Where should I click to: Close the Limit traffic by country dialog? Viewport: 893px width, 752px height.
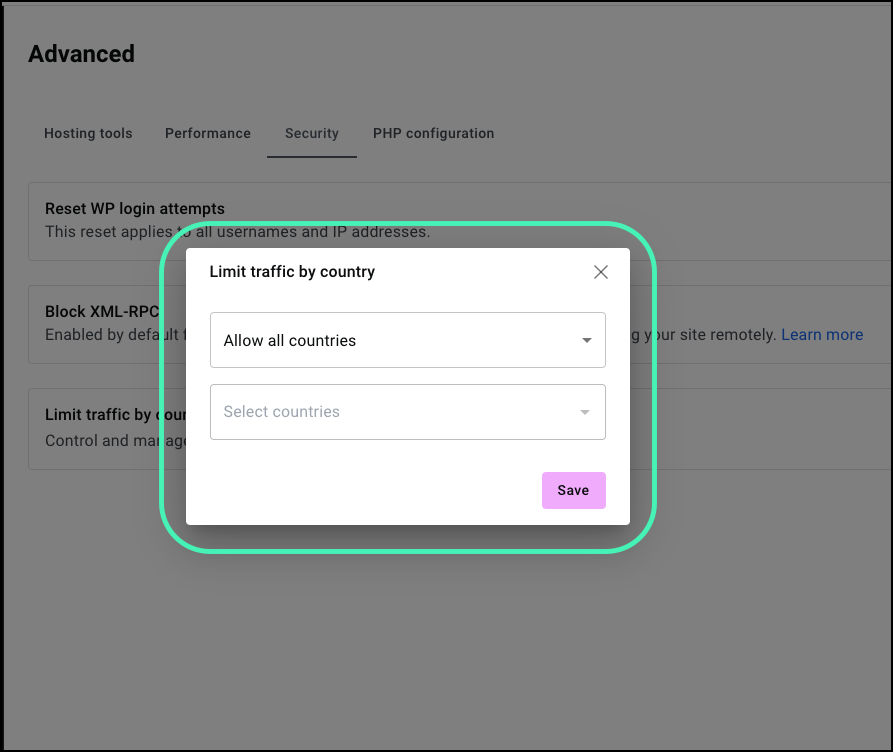(x=600, y=272)
